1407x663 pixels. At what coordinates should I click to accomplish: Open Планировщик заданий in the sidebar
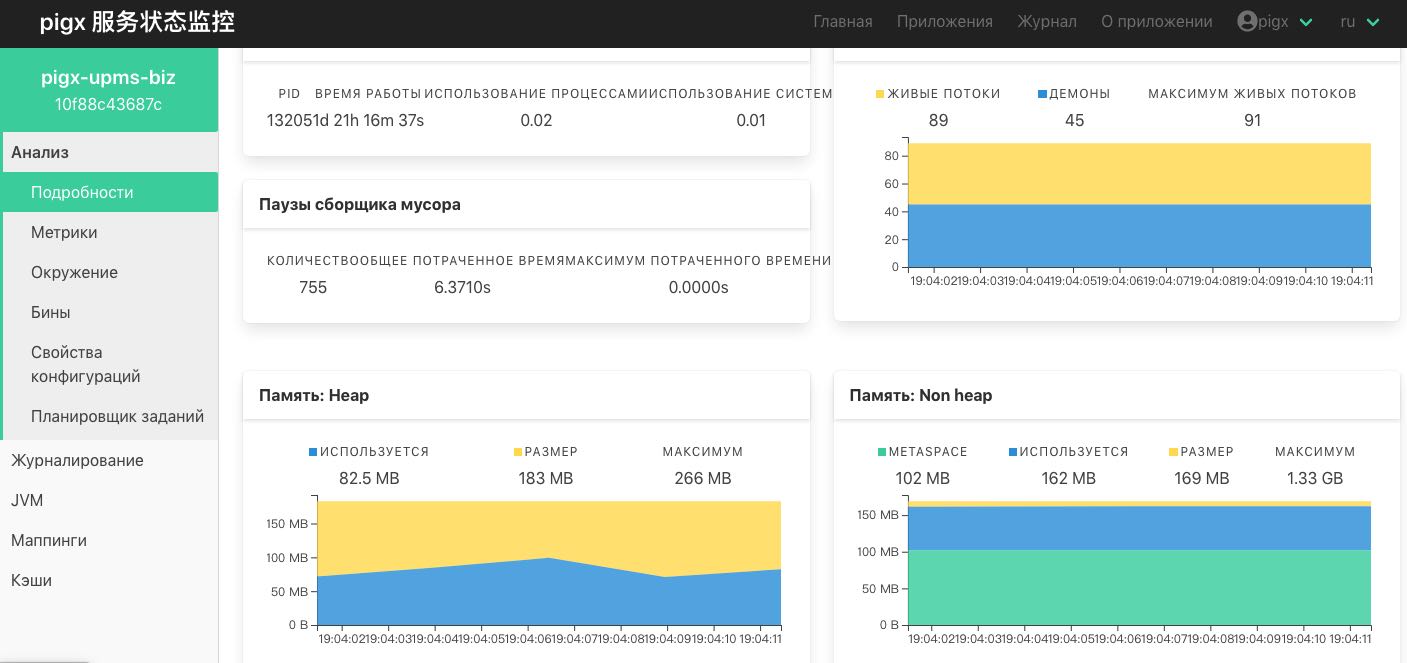(x=109, y=416)
